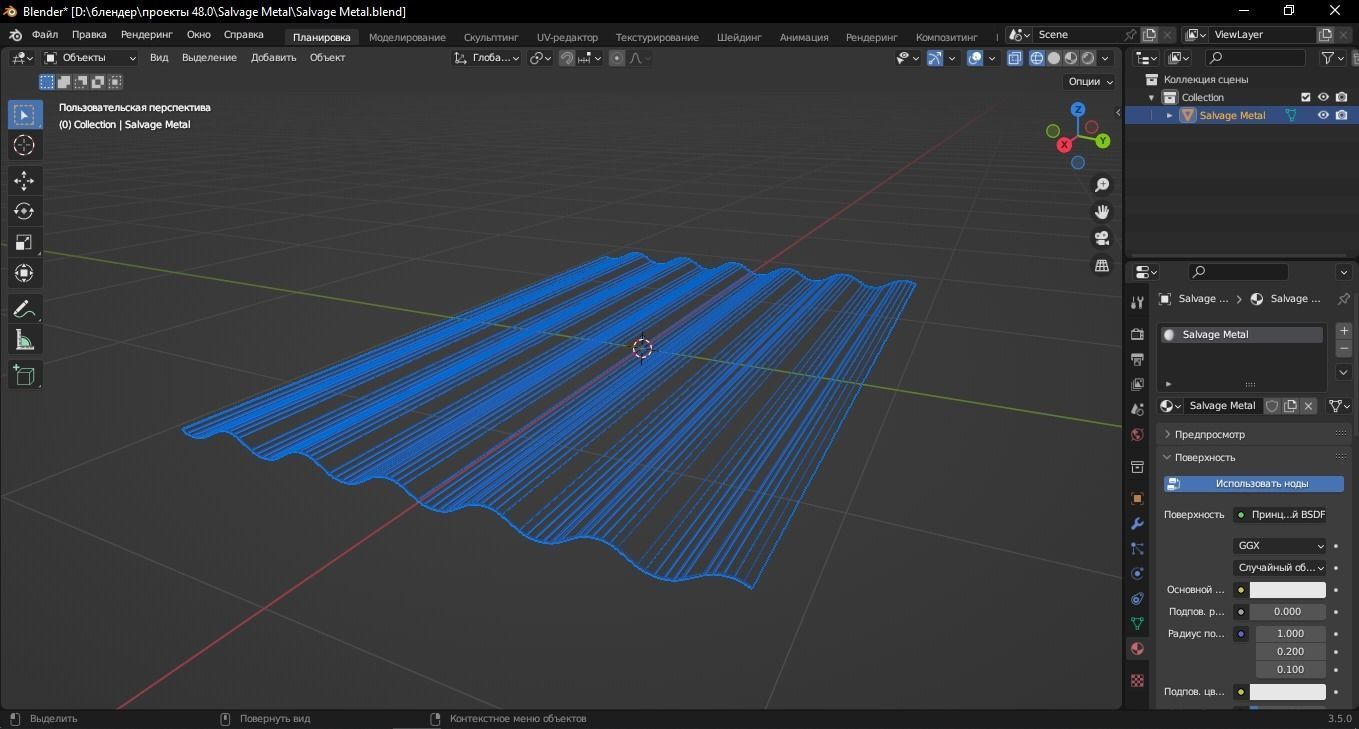Toggle viewport gizmos display
This screenshot has width=1359, height=729.
pos(934,58)
